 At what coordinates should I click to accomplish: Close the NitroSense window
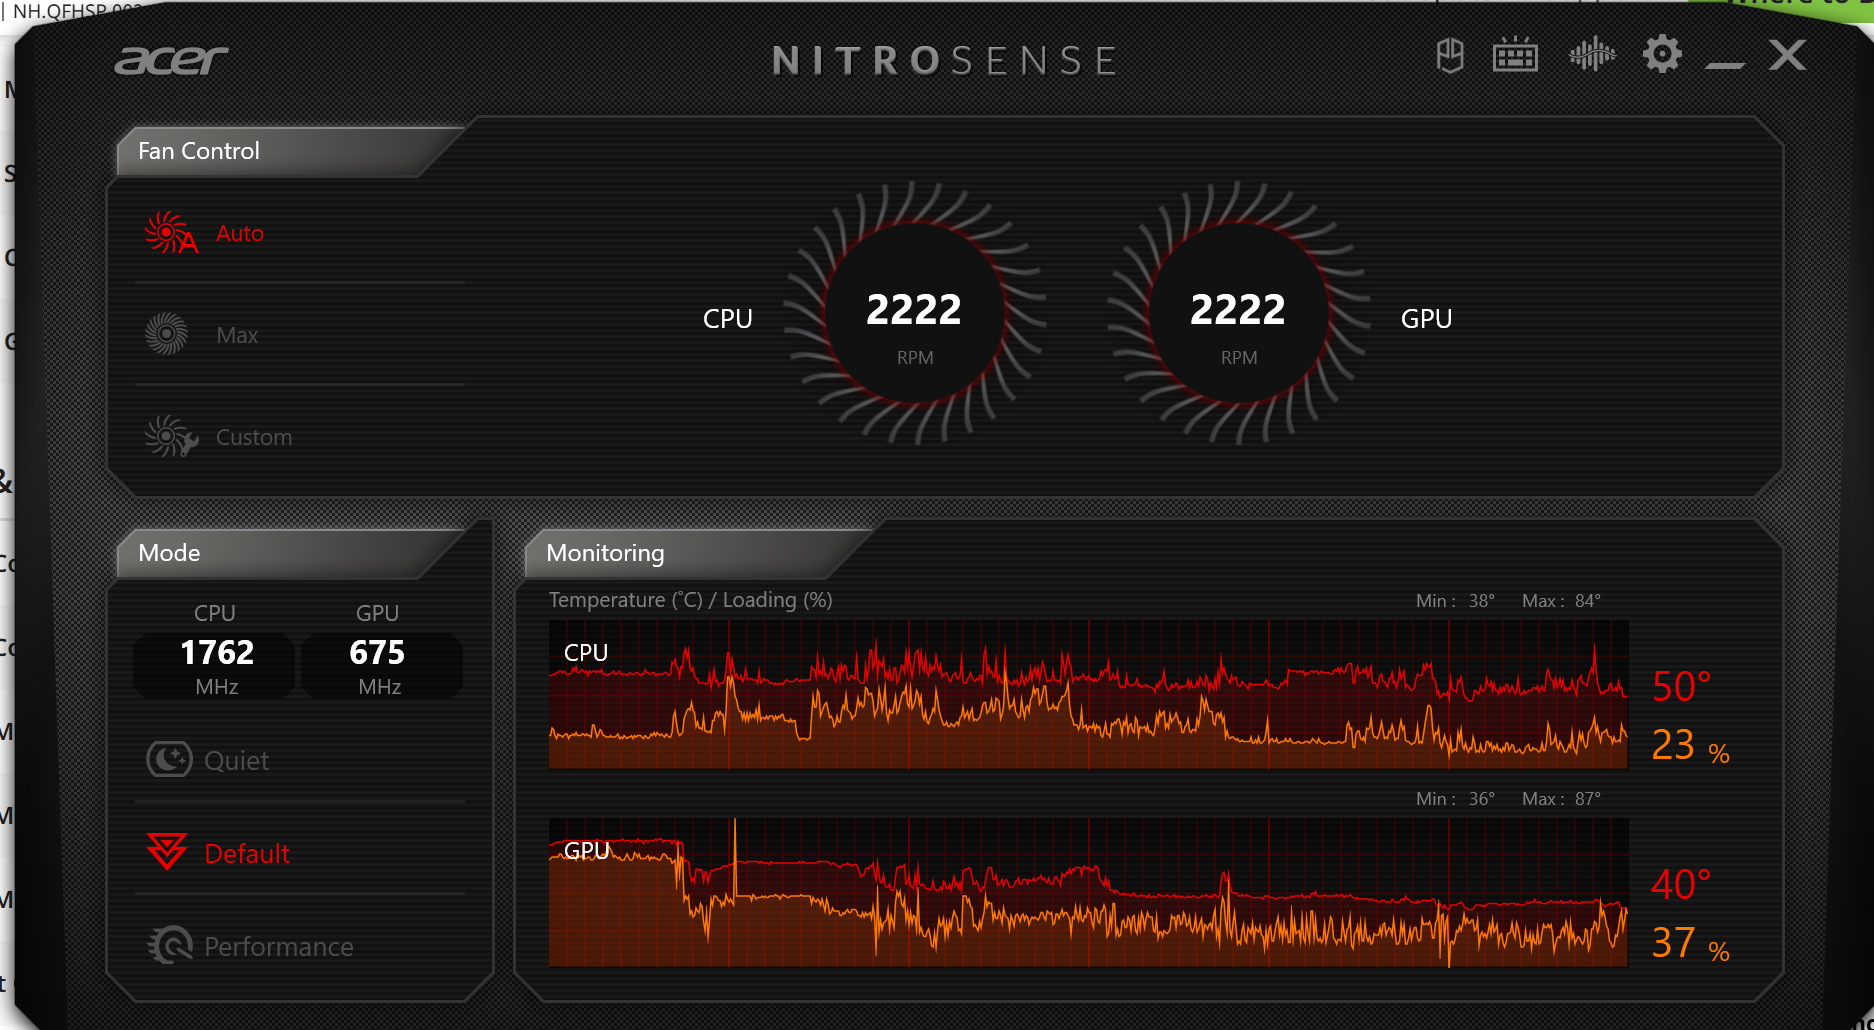pos(1787,55)
